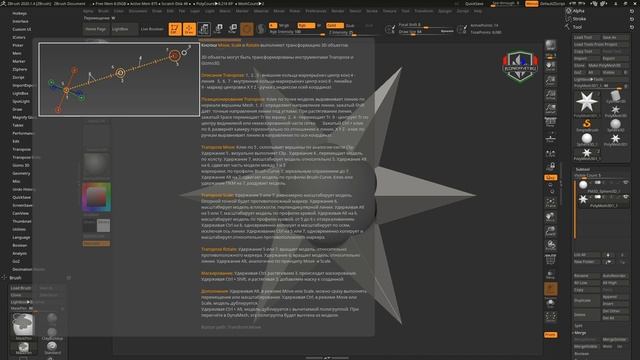Click the Zoom icon in right shelf

[551, 81]
